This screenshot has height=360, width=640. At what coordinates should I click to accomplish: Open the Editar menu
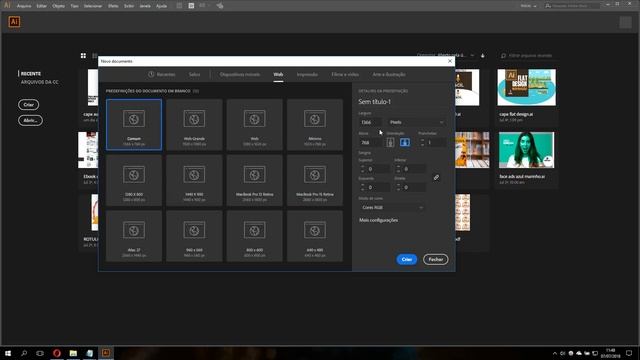point(42,6)
